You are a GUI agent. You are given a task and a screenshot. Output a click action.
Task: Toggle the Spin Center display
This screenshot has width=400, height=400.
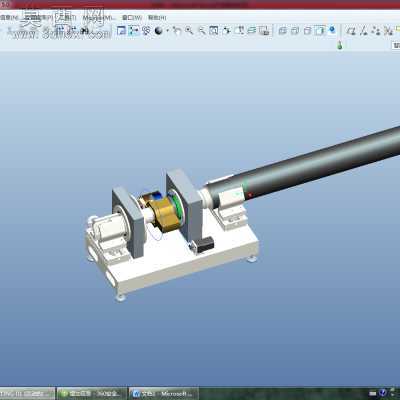click(x=134, y=31)
